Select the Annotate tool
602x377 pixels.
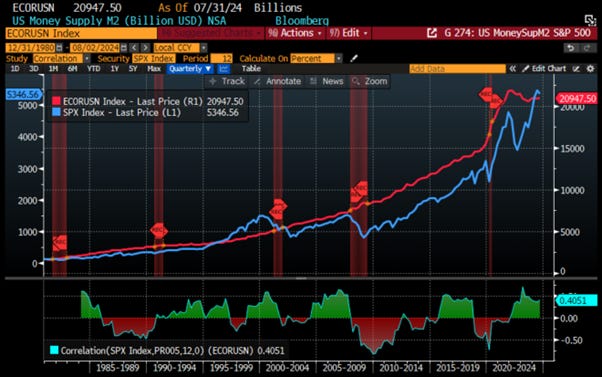click(x=278, y=81)
